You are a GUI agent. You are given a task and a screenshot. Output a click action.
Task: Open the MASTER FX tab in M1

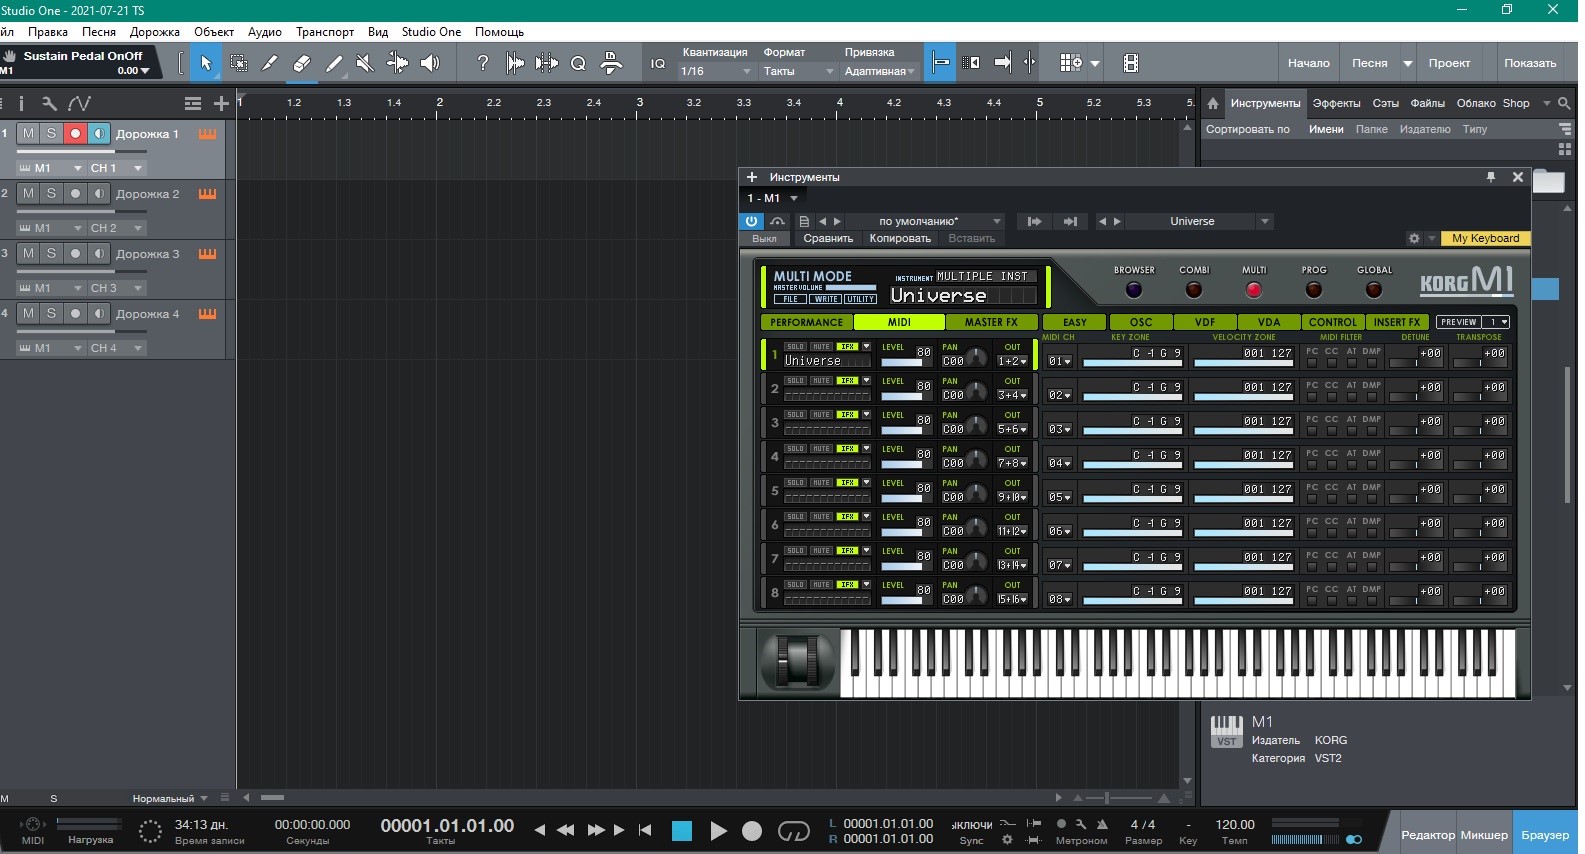(x=991, y=322)
